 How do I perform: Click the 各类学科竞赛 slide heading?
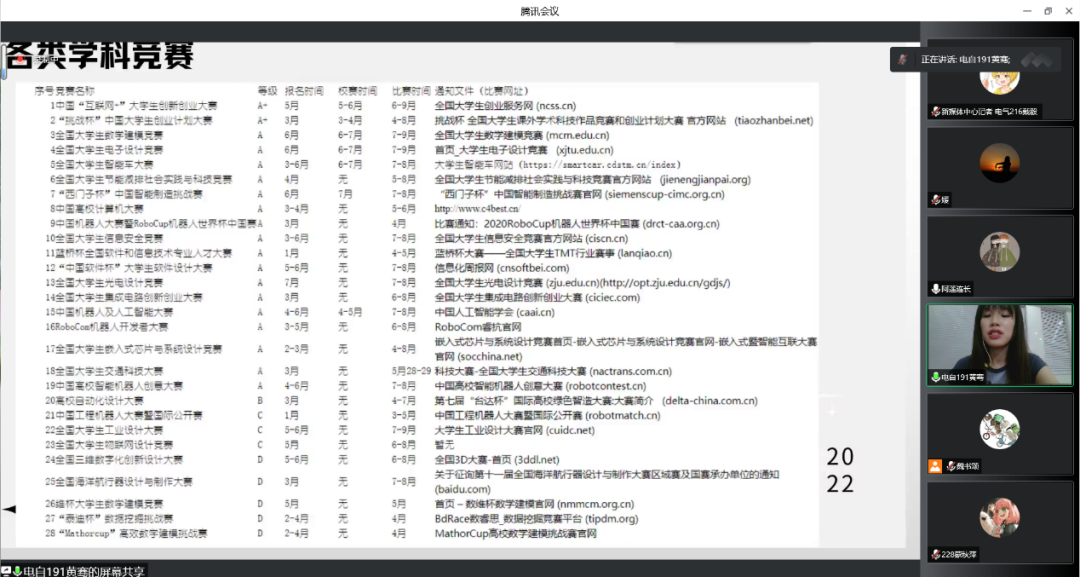click(100, 57)
